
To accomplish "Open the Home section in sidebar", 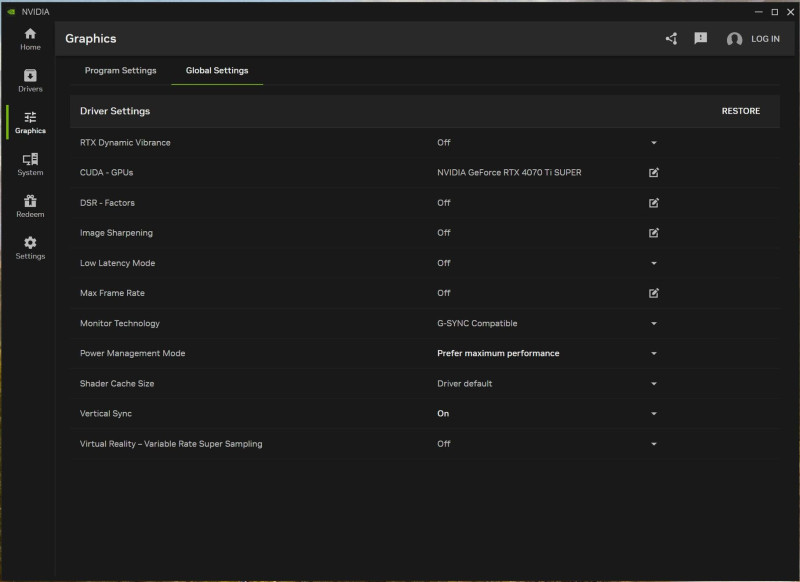I will click(x=30, y=39).
